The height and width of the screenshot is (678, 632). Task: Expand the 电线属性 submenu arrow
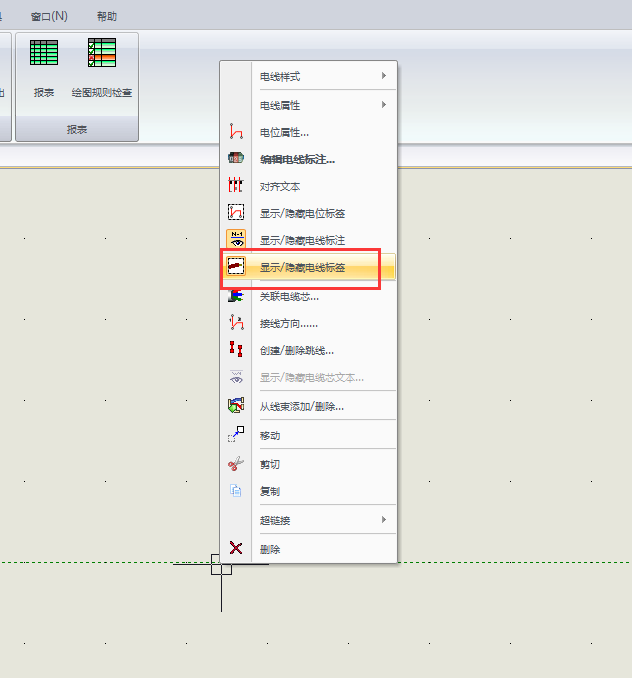384,104
